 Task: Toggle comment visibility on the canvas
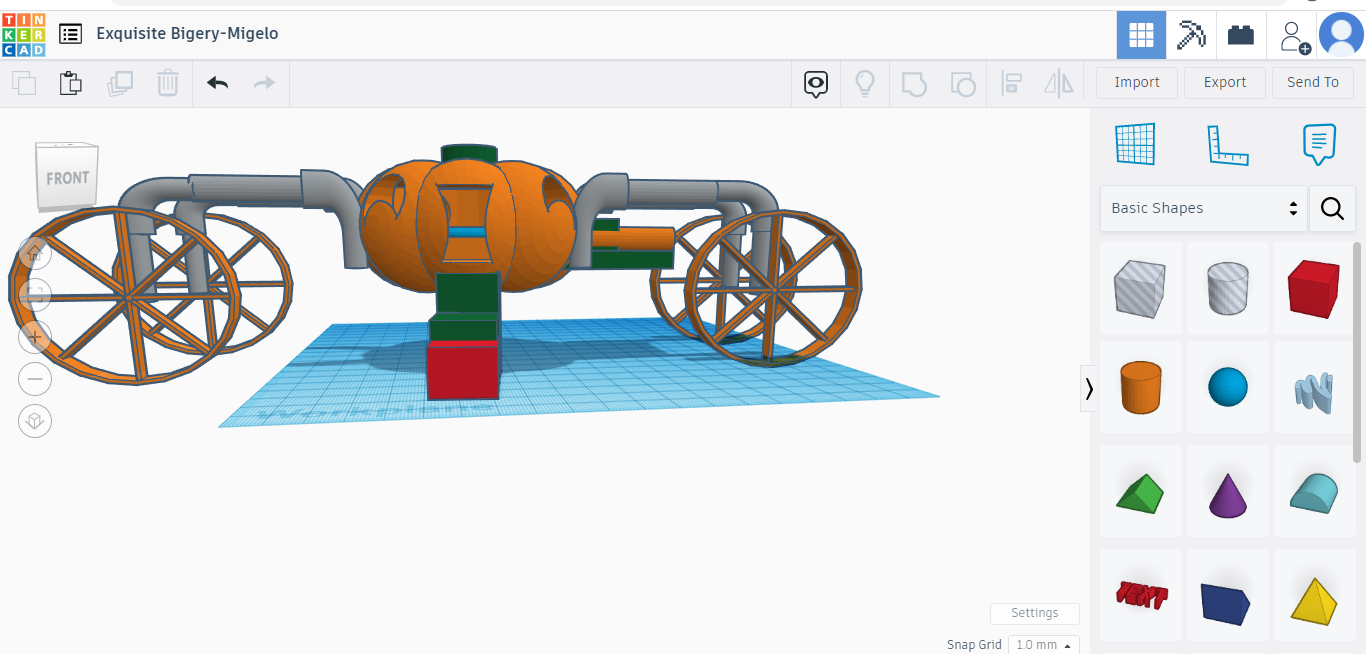[x=815, y=83]
